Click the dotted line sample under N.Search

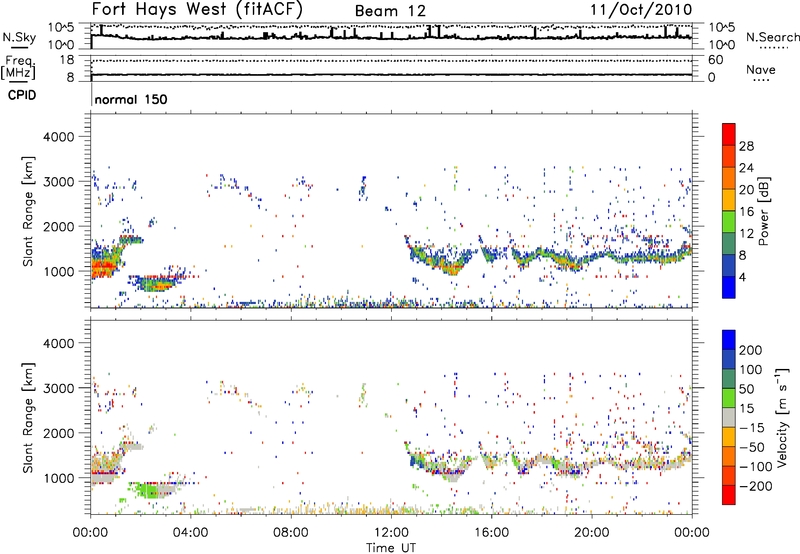click(773, 48)
